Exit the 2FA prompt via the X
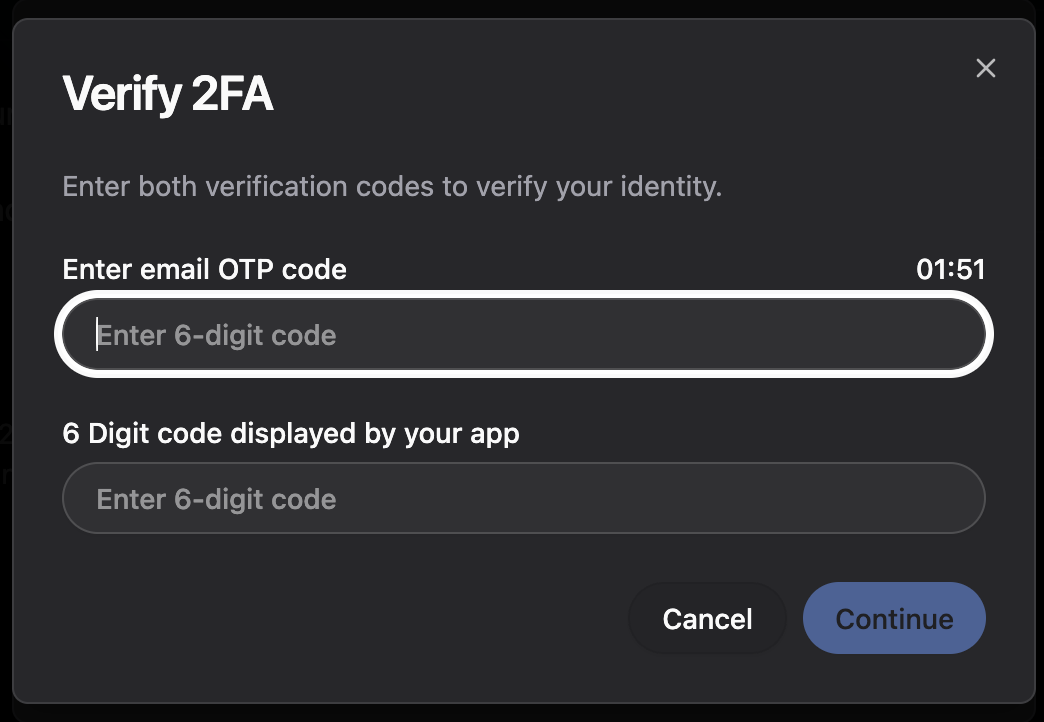1044x722 pixels. pos(985,68)
